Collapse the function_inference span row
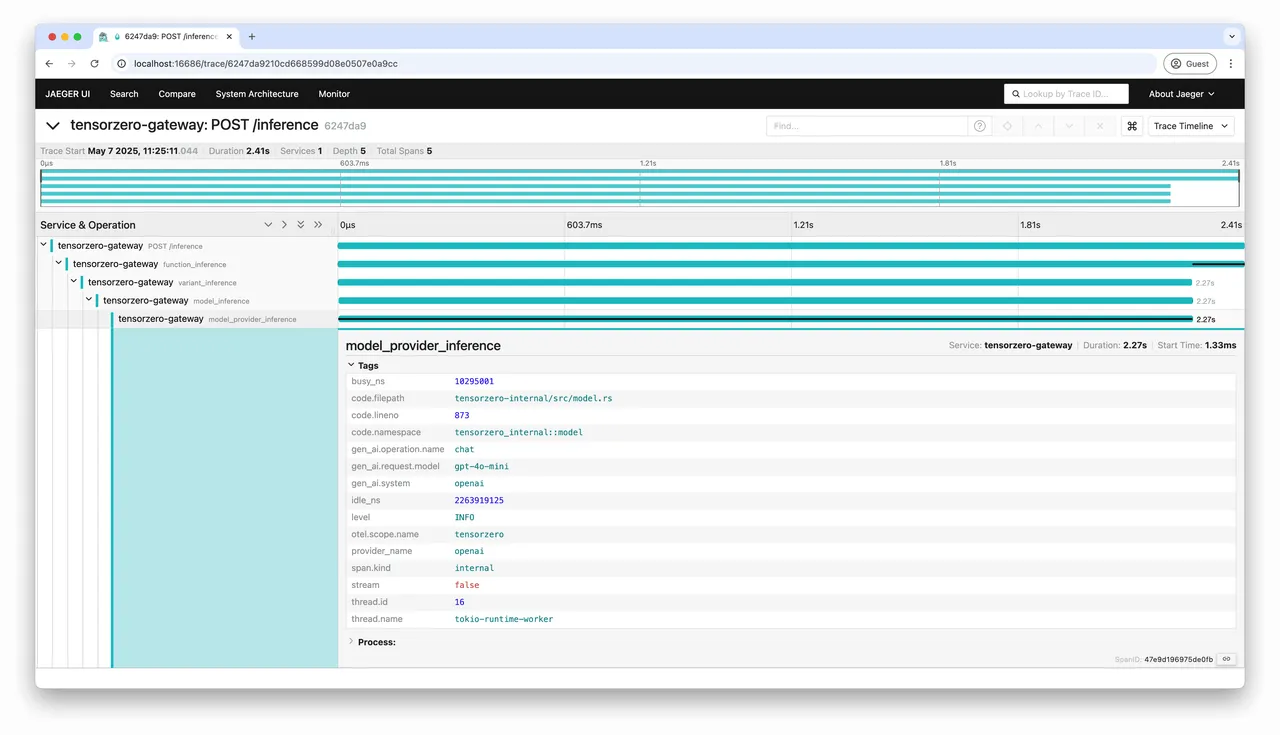 click(x=59, y=264)
